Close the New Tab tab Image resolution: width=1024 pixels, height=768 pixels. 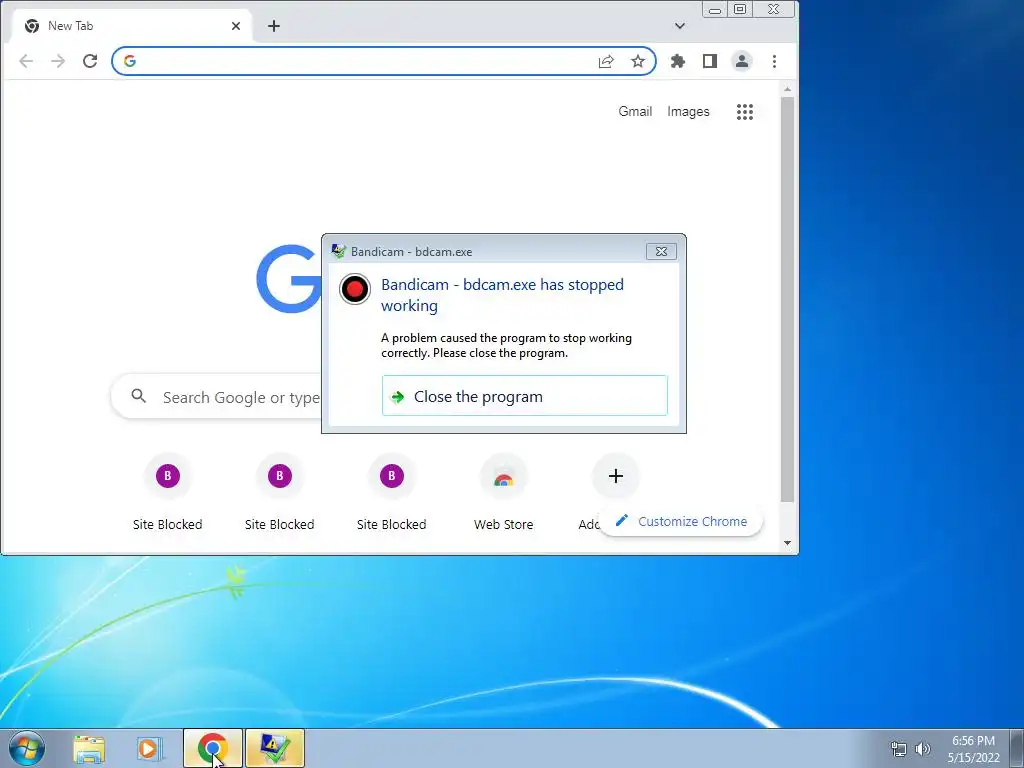pyautogui.click(x=236, y=26)
